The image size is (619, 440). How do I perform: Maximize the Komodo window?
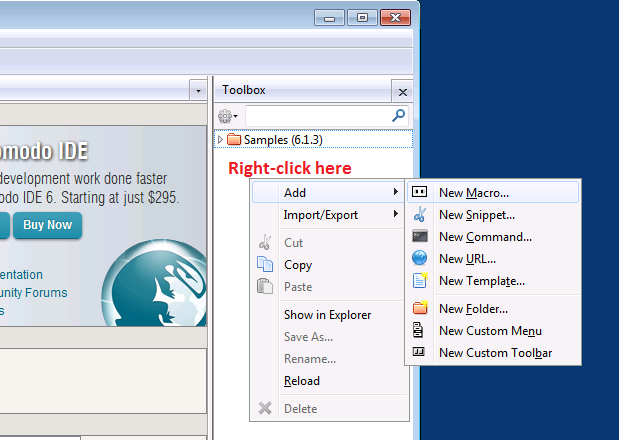[362, 18]
